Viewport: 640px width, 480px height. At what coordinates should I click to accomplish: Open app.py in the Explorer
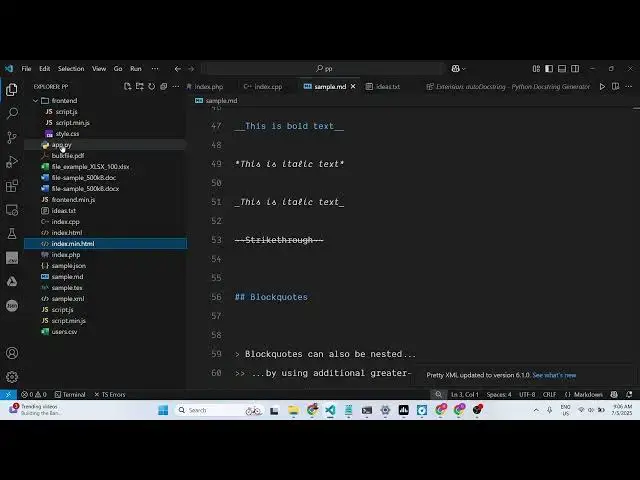coord(106,144)
